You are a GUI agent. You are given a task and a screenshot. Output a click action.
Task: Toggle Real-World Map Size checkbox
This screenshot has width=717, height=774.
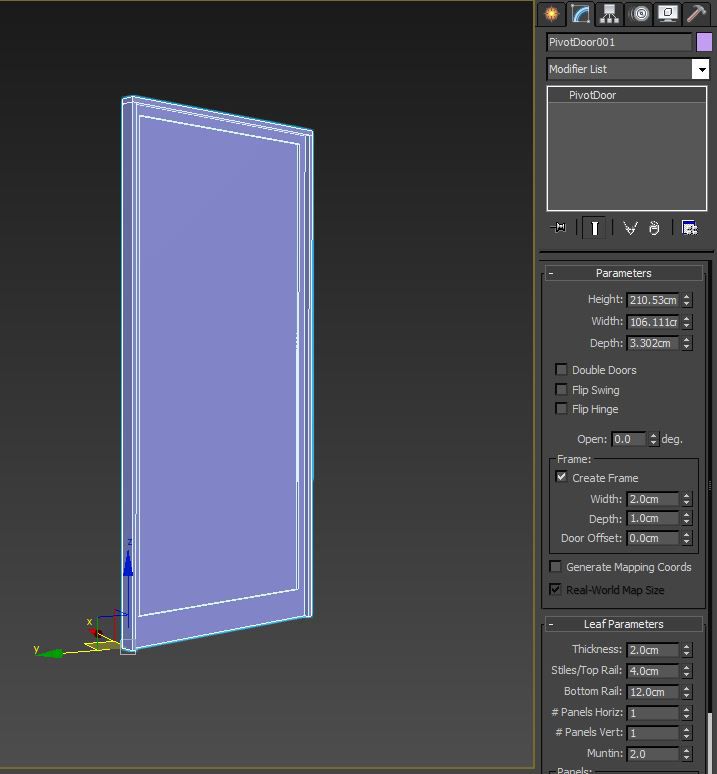[555, 589]
